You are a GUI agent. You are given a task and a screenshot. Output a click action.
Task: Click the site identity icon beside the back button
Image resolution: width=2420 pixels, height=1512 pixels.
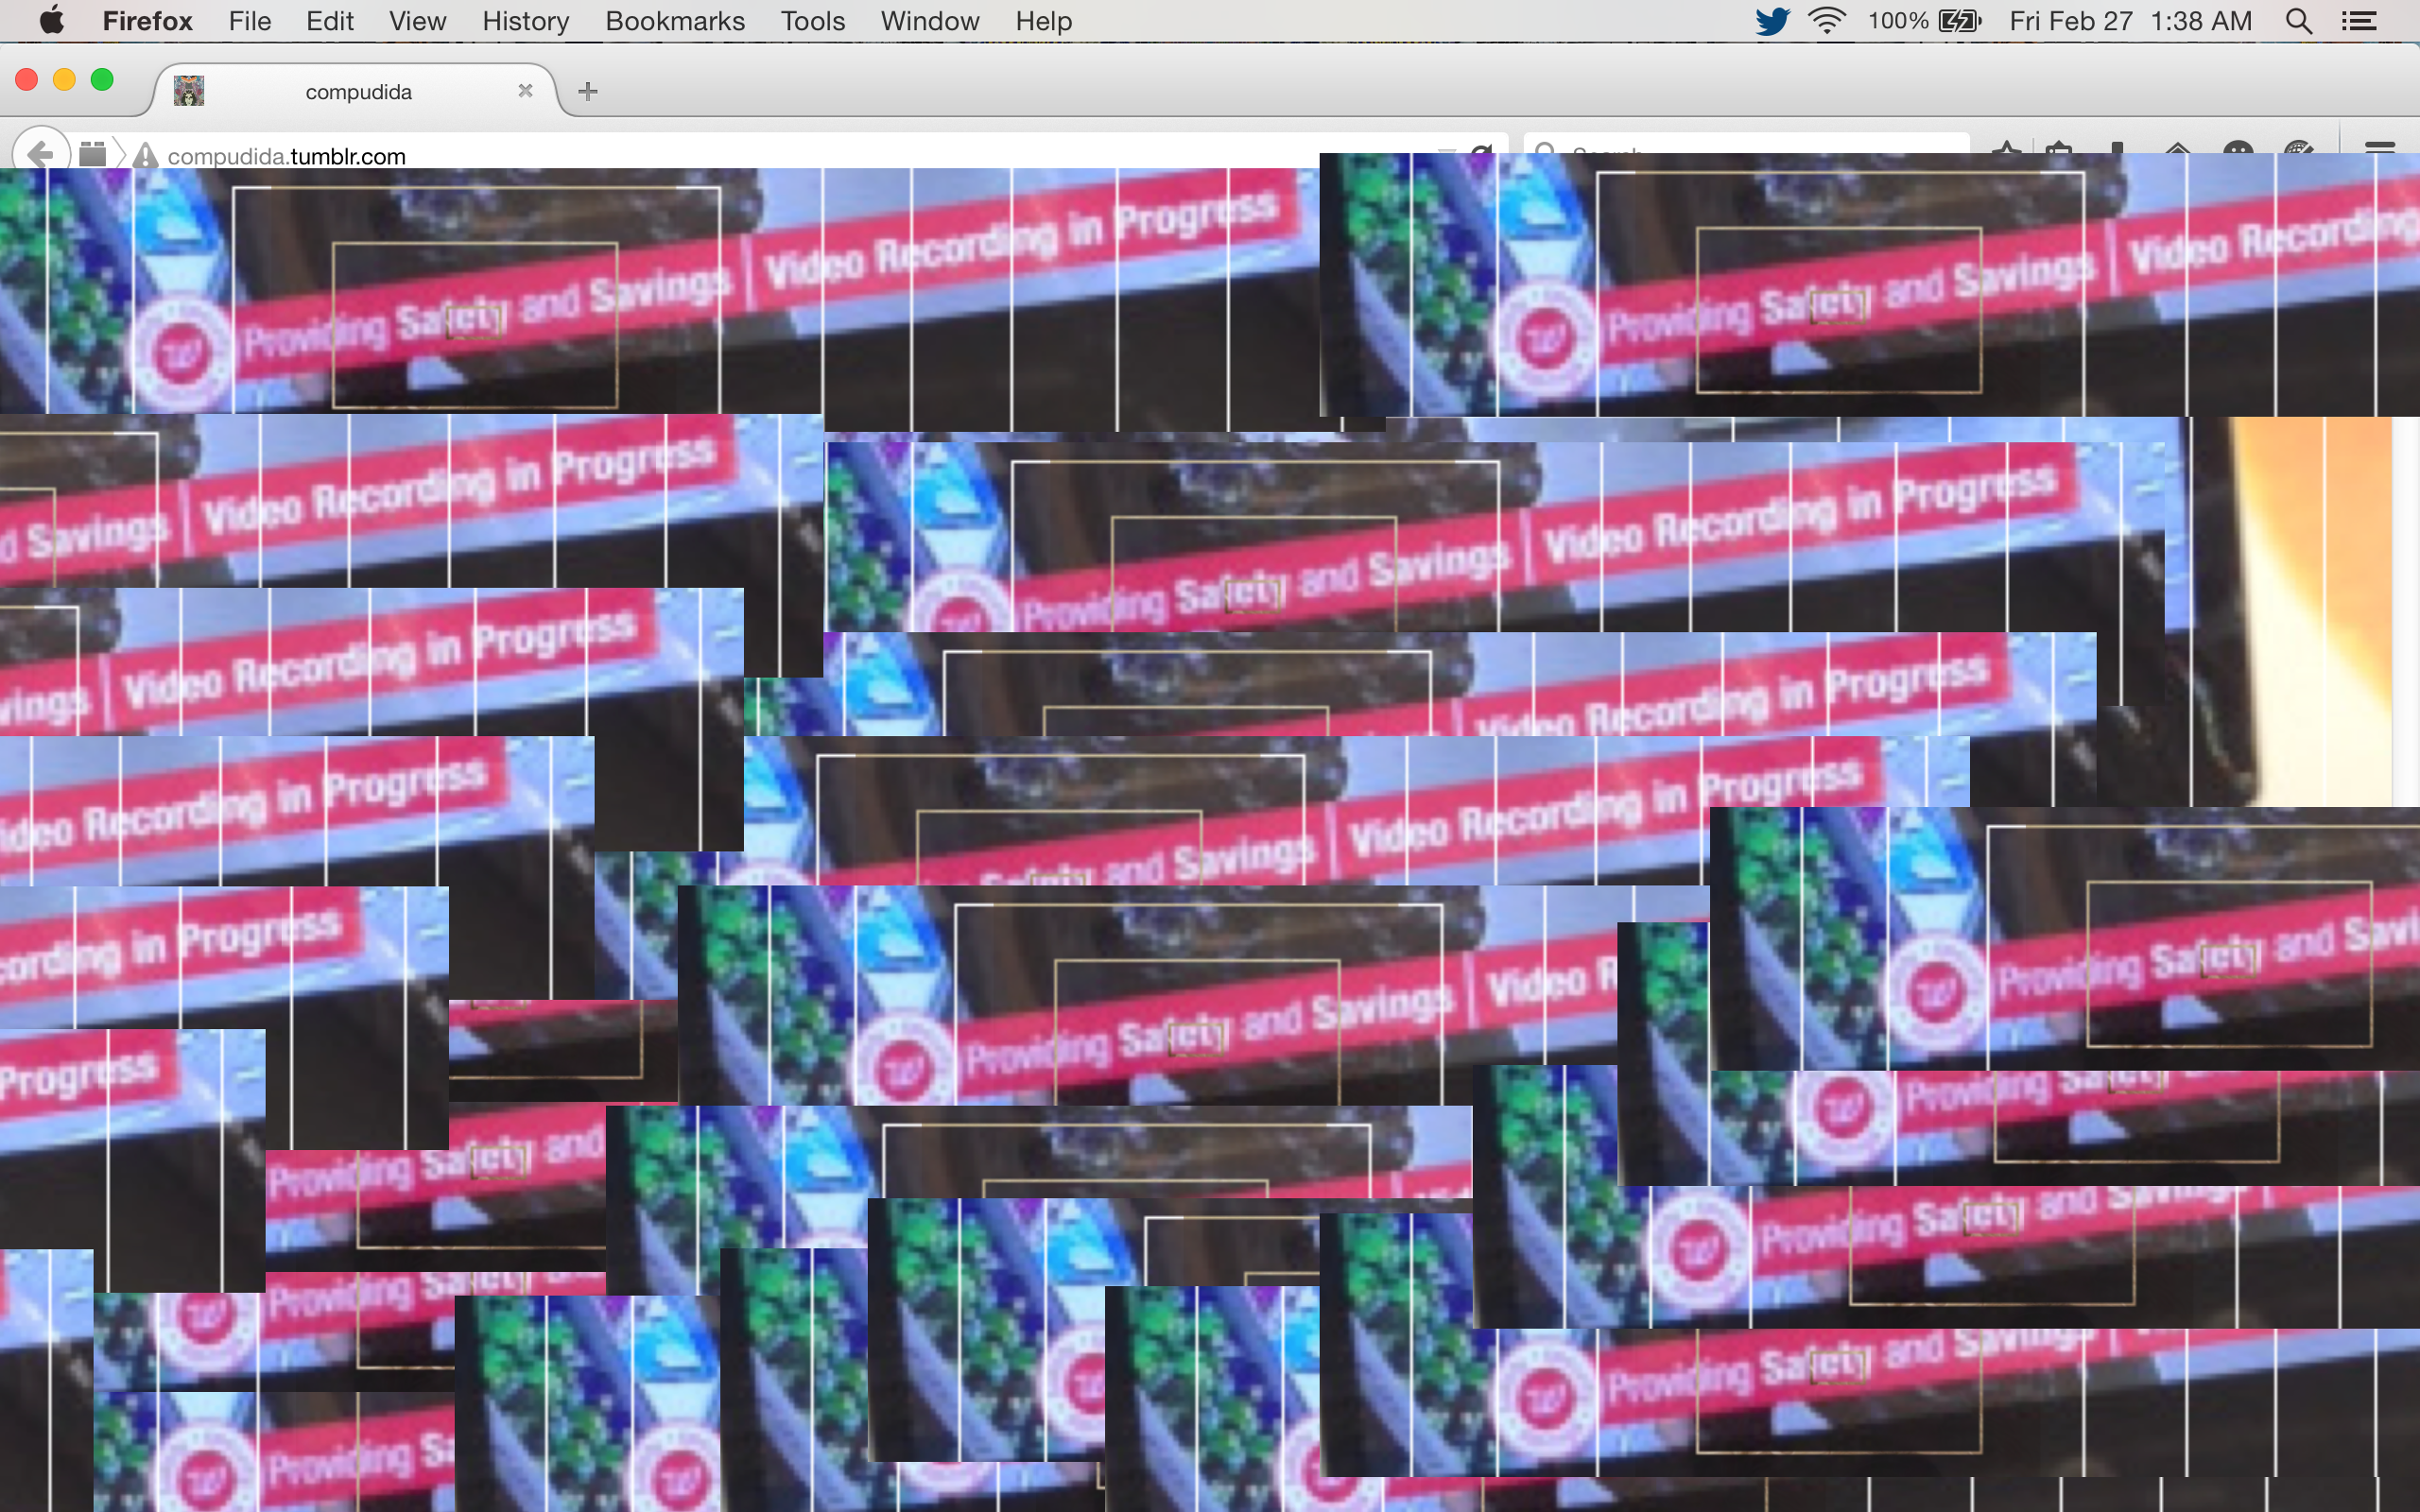[x=92, y=155]
